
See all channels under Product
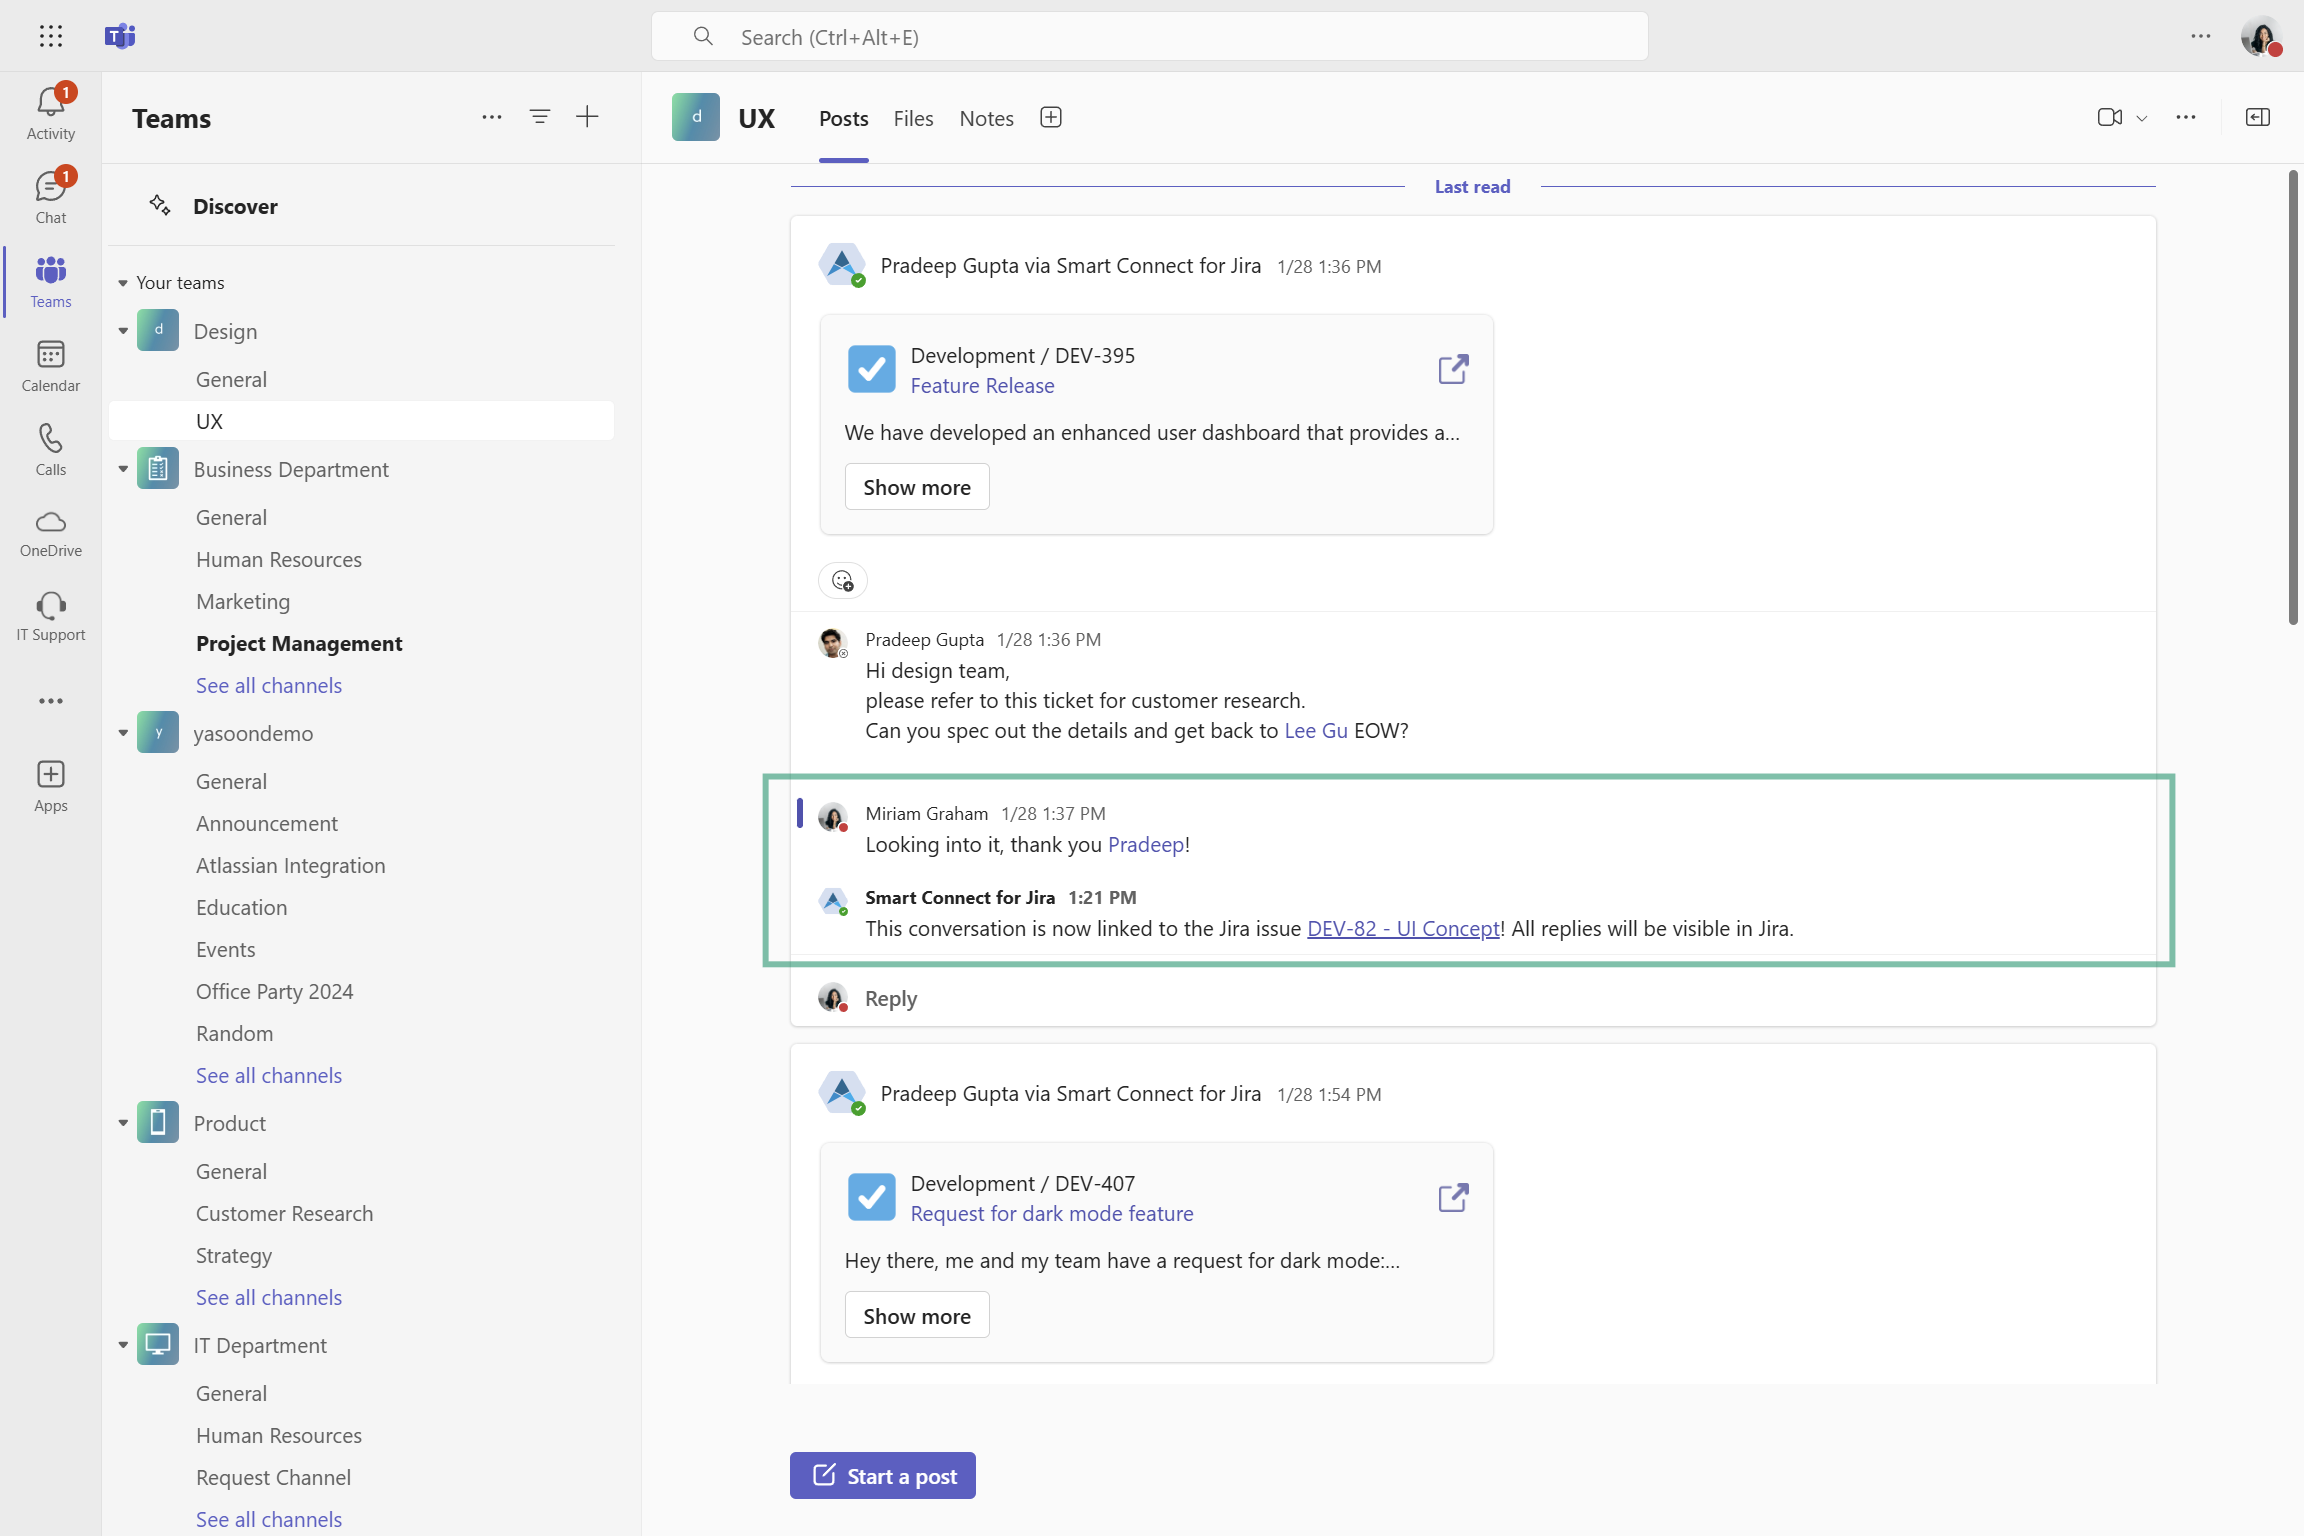(x=269, y=1297)
